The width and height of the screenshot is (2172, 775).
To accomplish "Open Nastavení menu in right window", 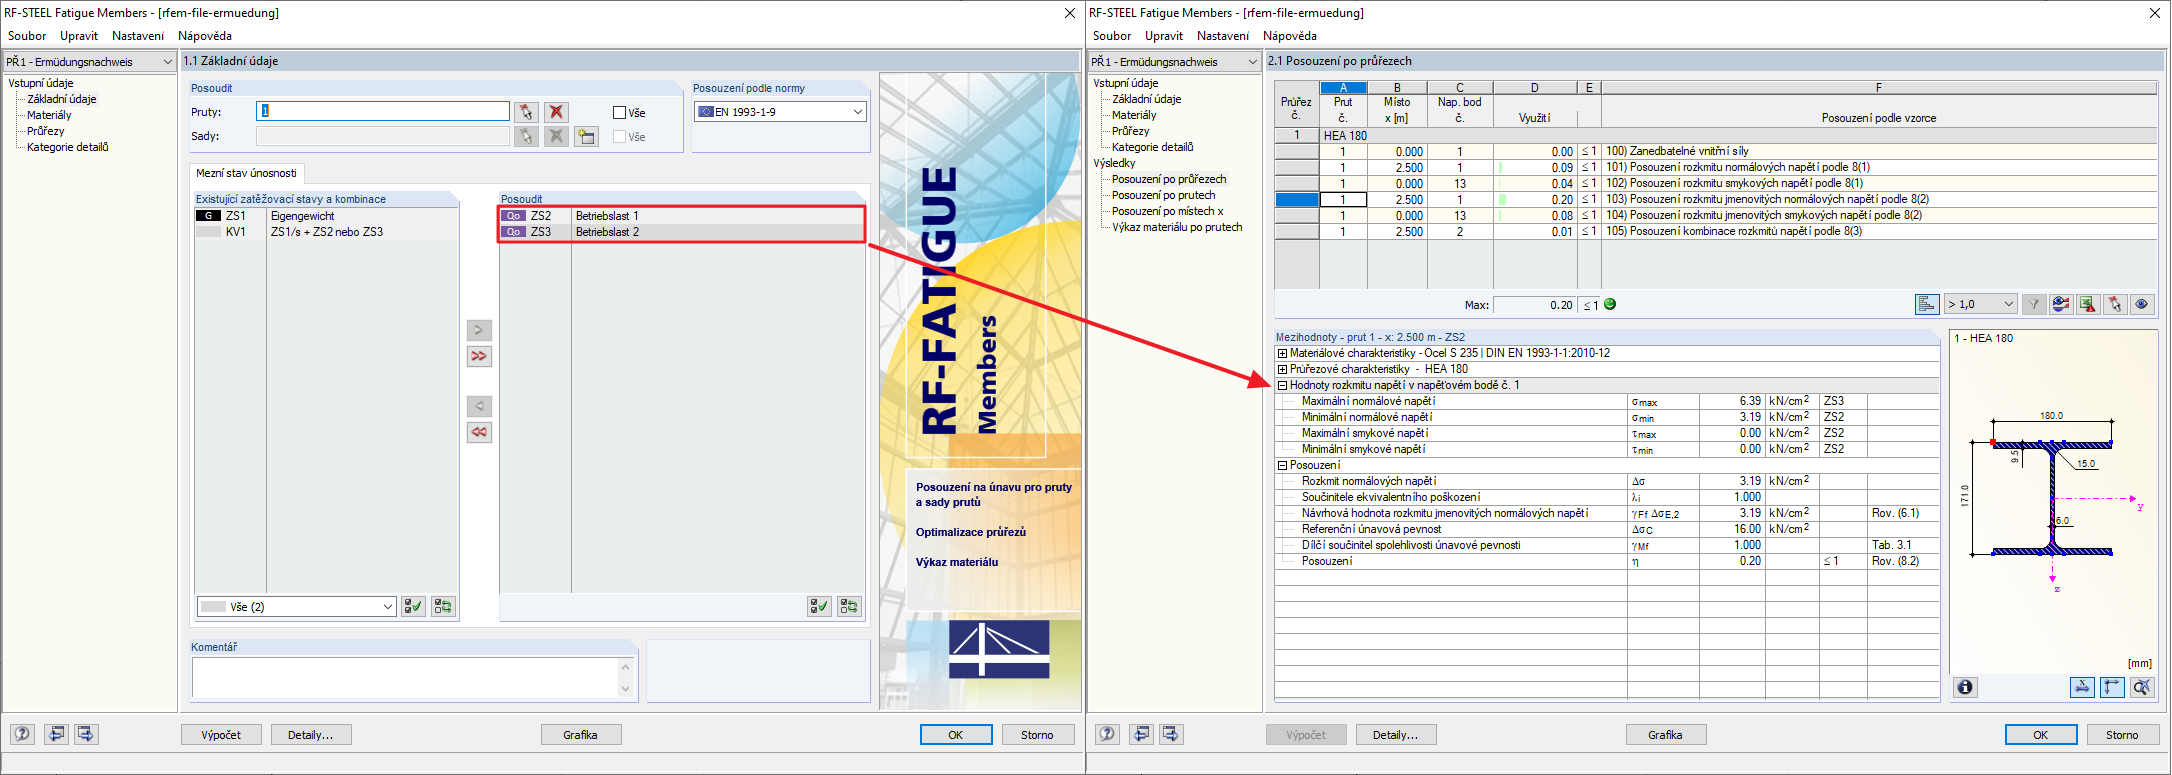I will (1223, 36).
